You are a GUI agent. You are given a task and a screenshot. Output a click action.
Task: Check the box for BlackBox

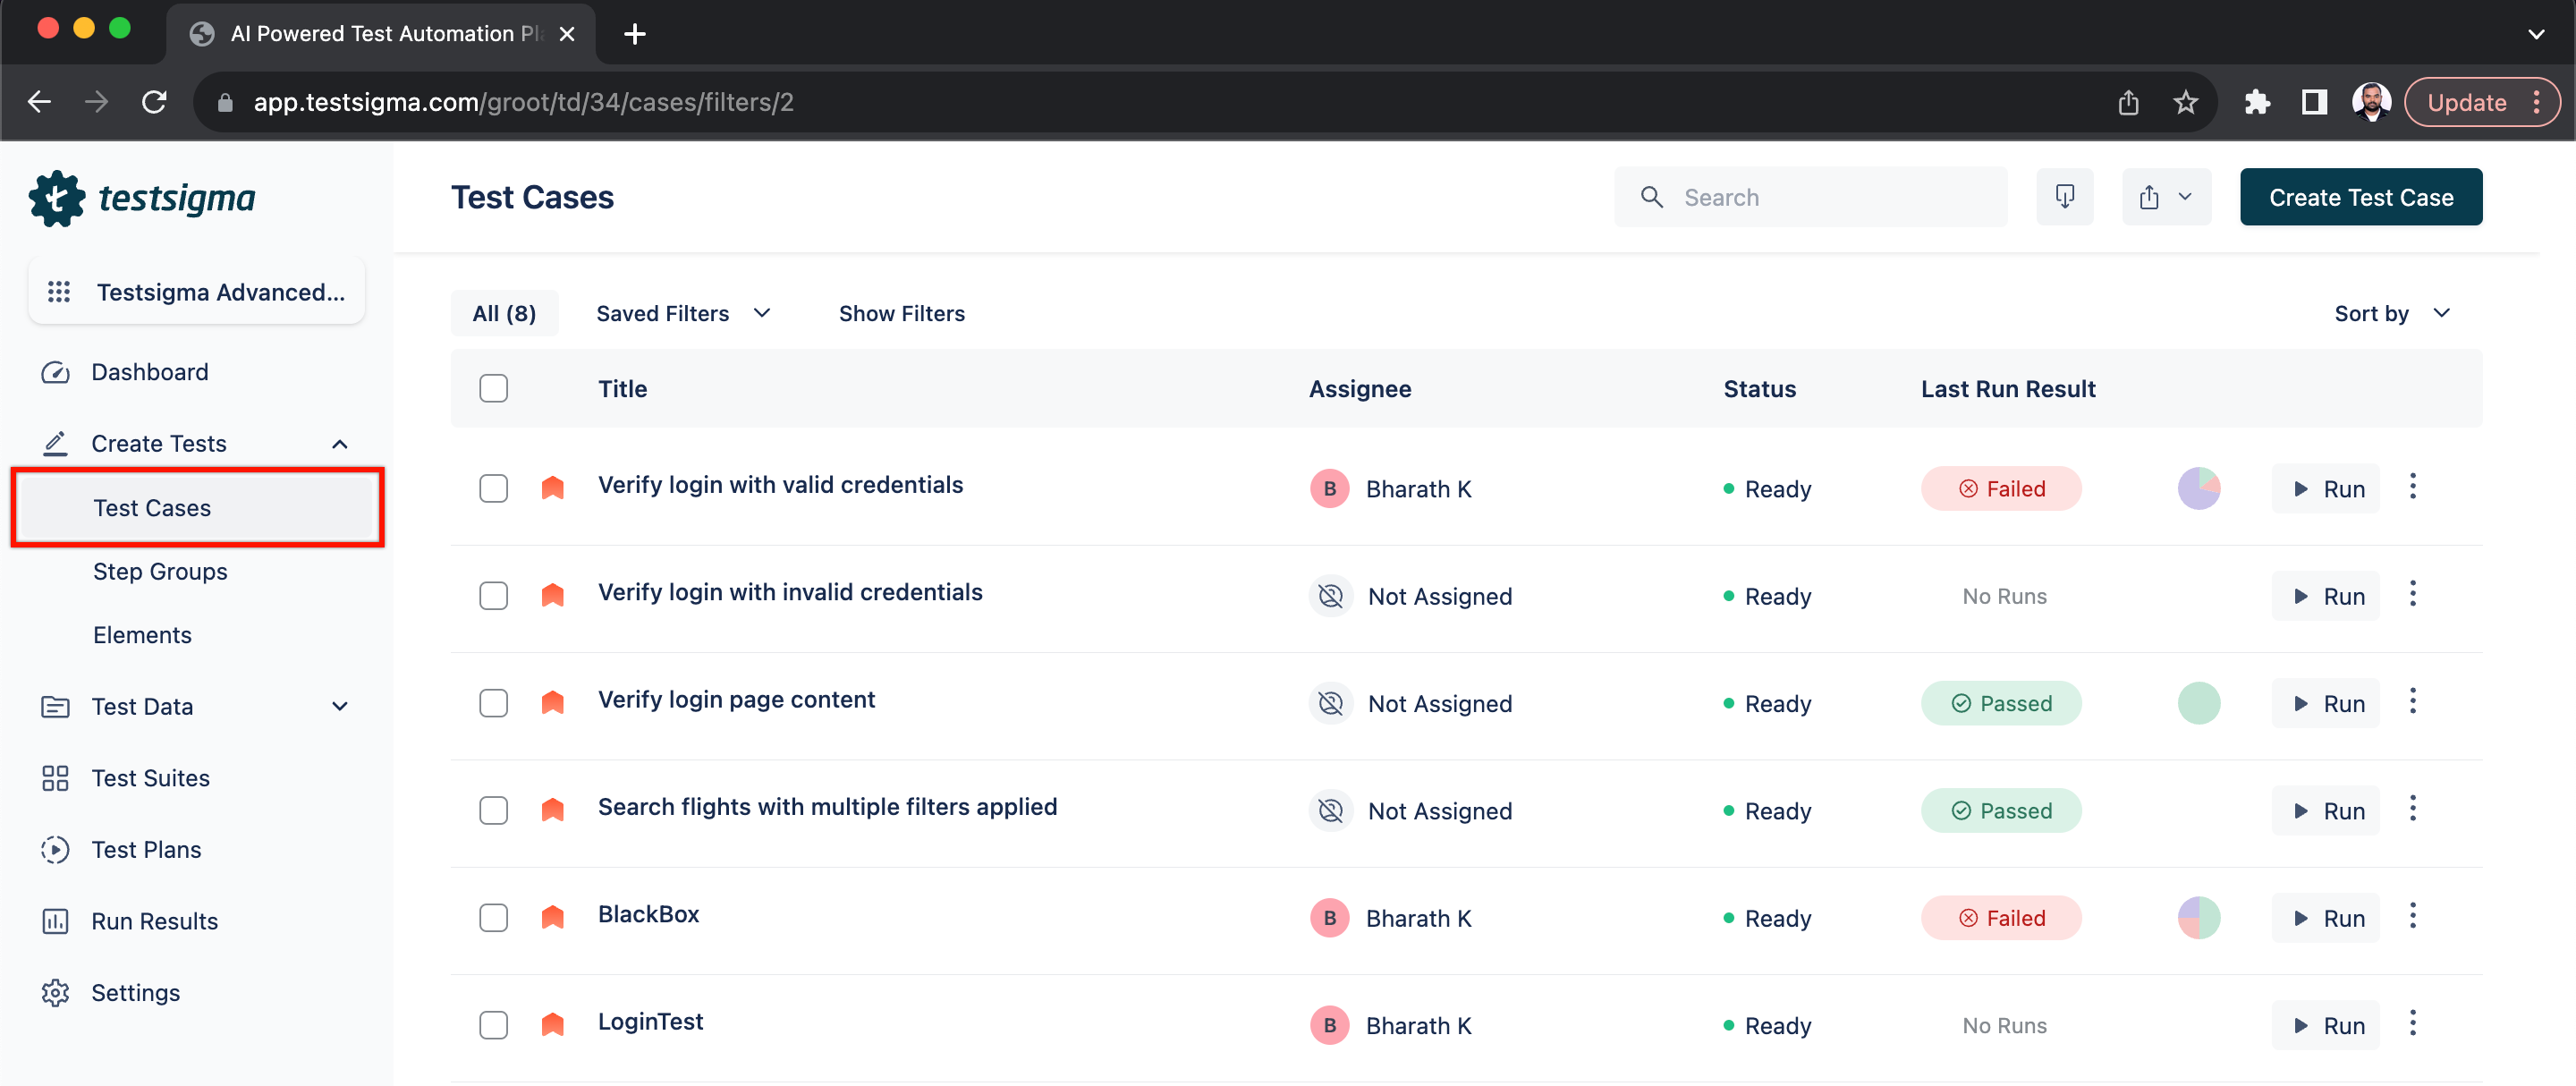(x=493, y=917)
